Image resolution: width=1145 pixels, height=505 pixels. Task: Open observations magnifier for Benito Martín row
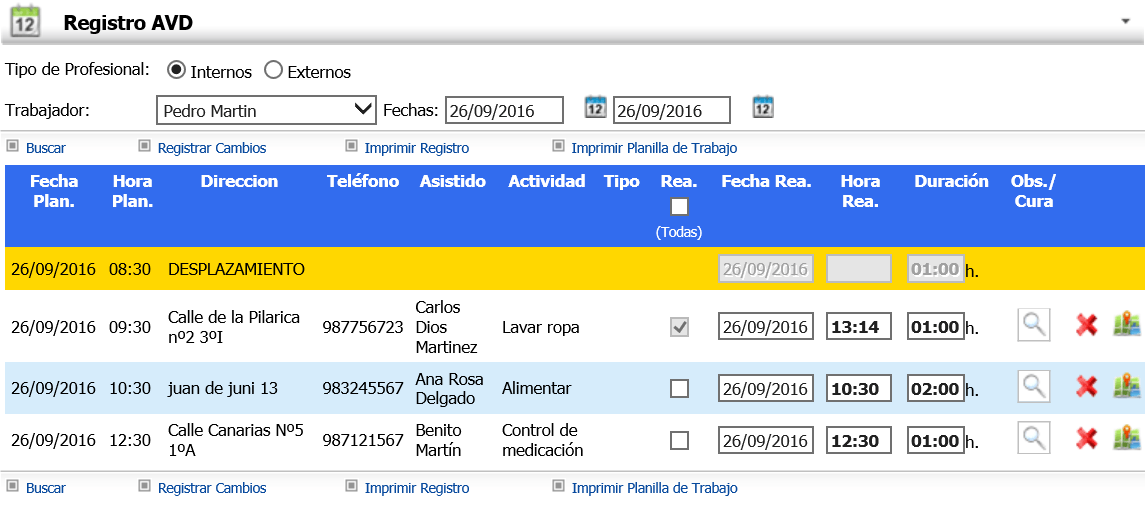(x=1033, y=439)
